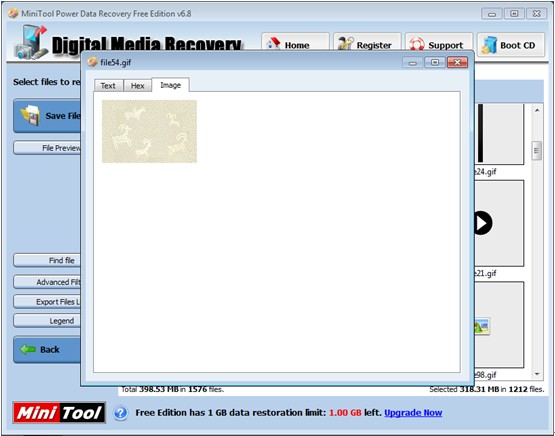Select the play-icon gif thumbnail in file list
Viewport: 555px width, 436px height.
pos(499,223)
